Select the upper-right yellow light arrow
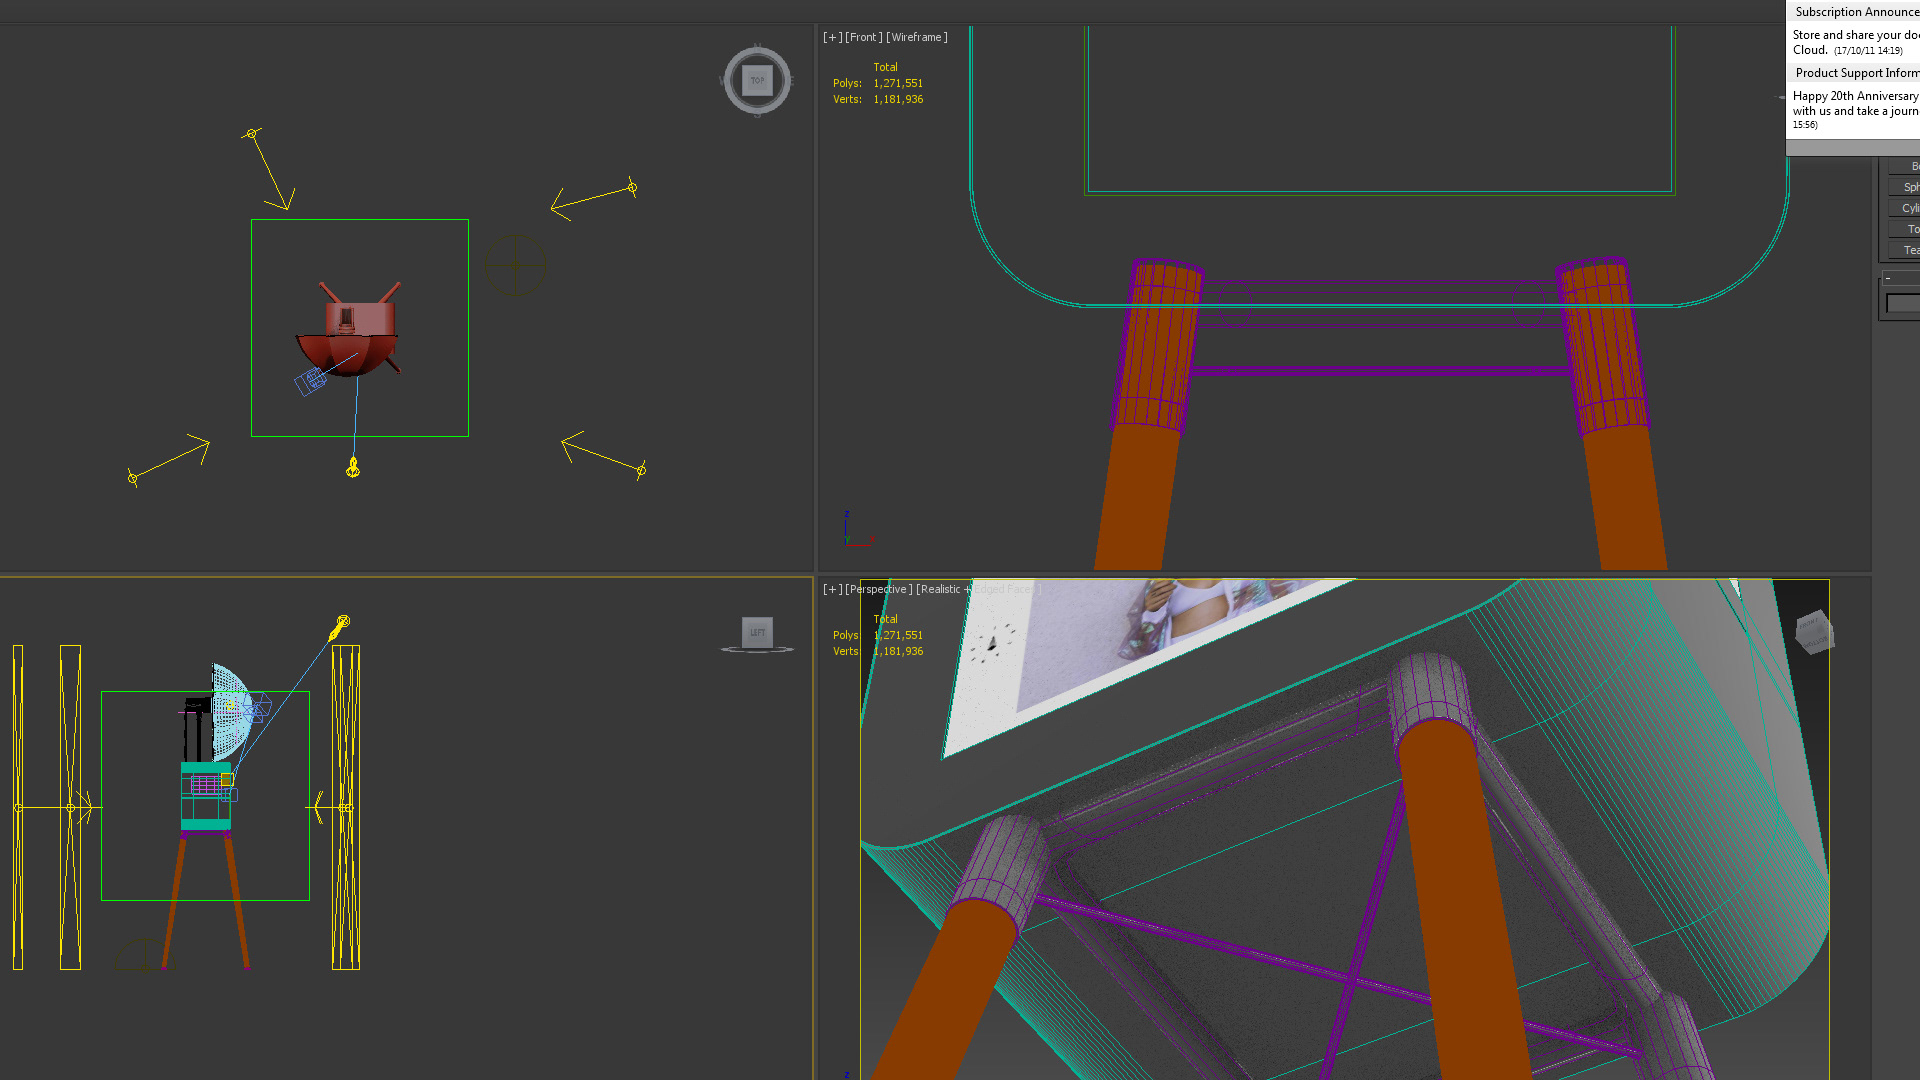 click(594, 197)
